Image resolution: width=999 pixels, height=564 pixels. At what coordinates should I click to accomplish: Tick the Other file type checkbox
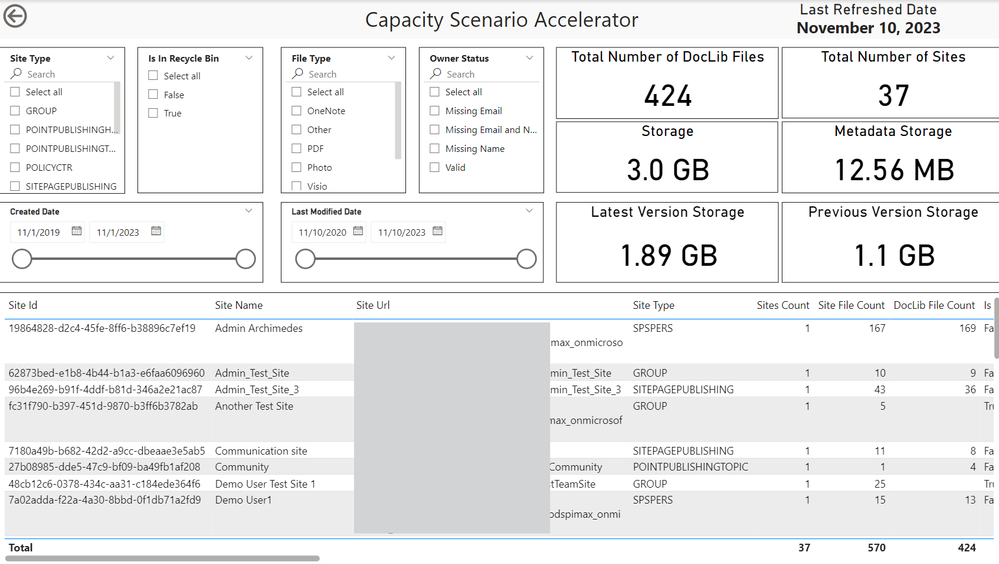pos(296,129)
